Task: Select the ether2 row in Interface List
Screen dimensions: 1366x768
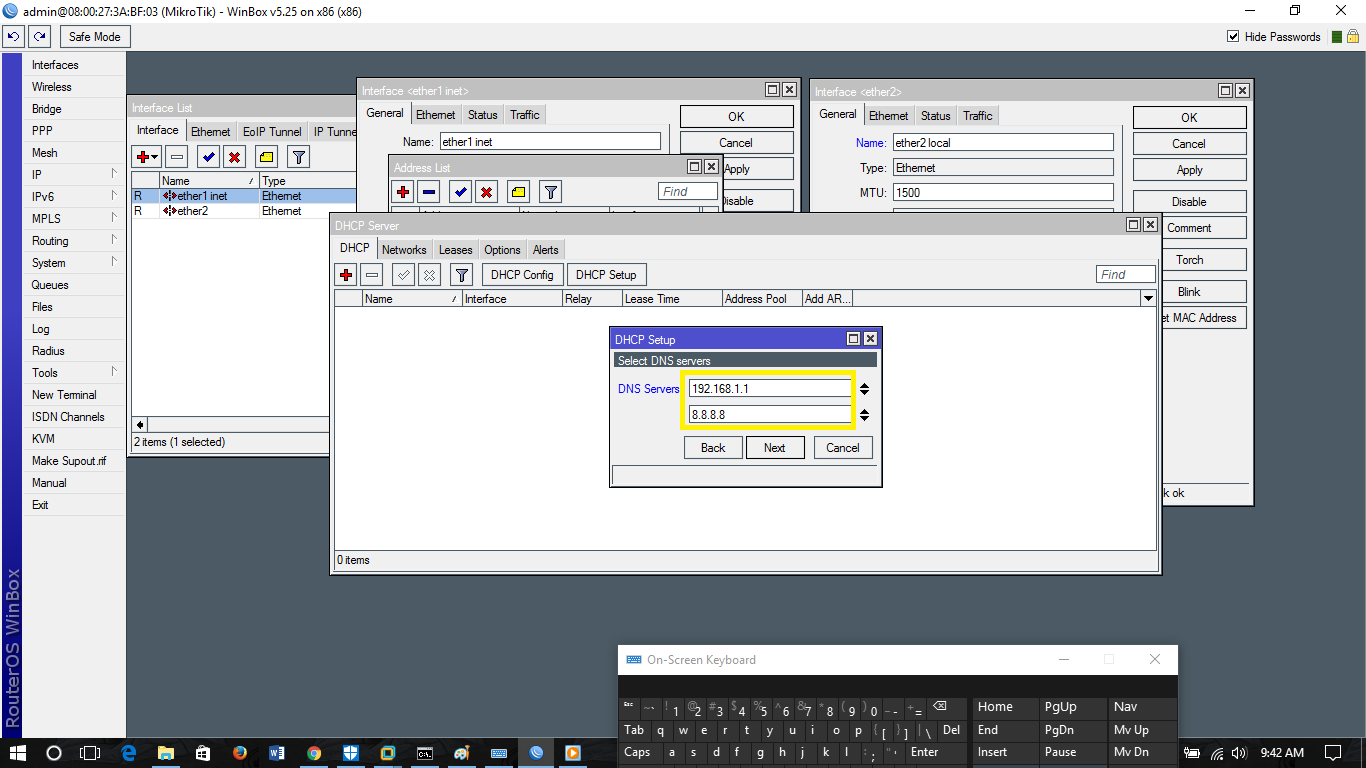Action: [x=243, y=211]
